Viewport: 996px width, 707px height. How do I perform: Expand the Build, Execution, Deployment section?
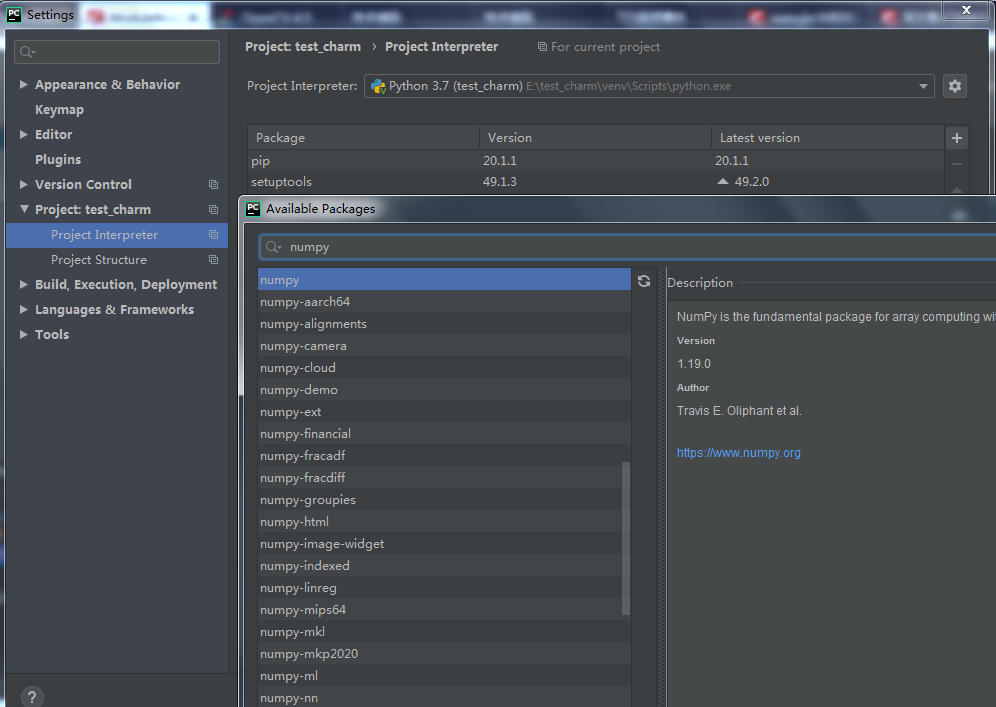23,284
